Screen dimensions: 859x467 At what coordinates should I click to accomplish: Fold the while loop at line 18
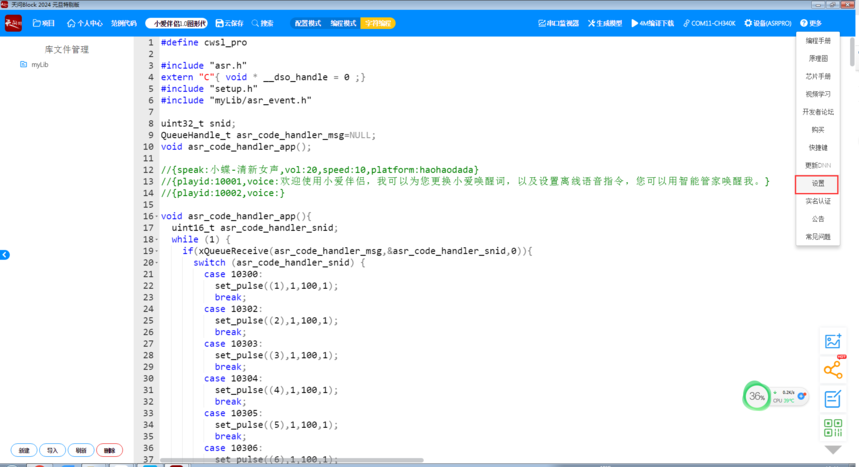tap(157, 240)
